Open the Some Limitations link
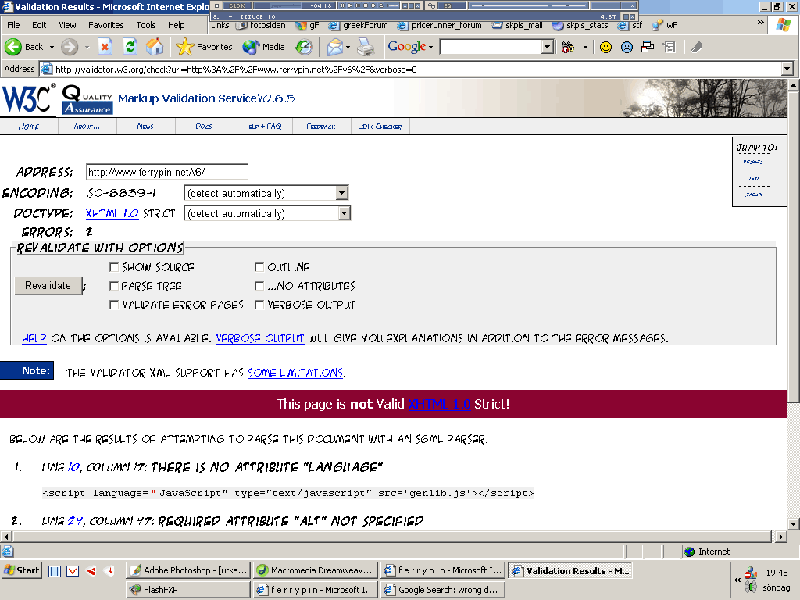Screen dimensions: 800x600 coord(295,373)
